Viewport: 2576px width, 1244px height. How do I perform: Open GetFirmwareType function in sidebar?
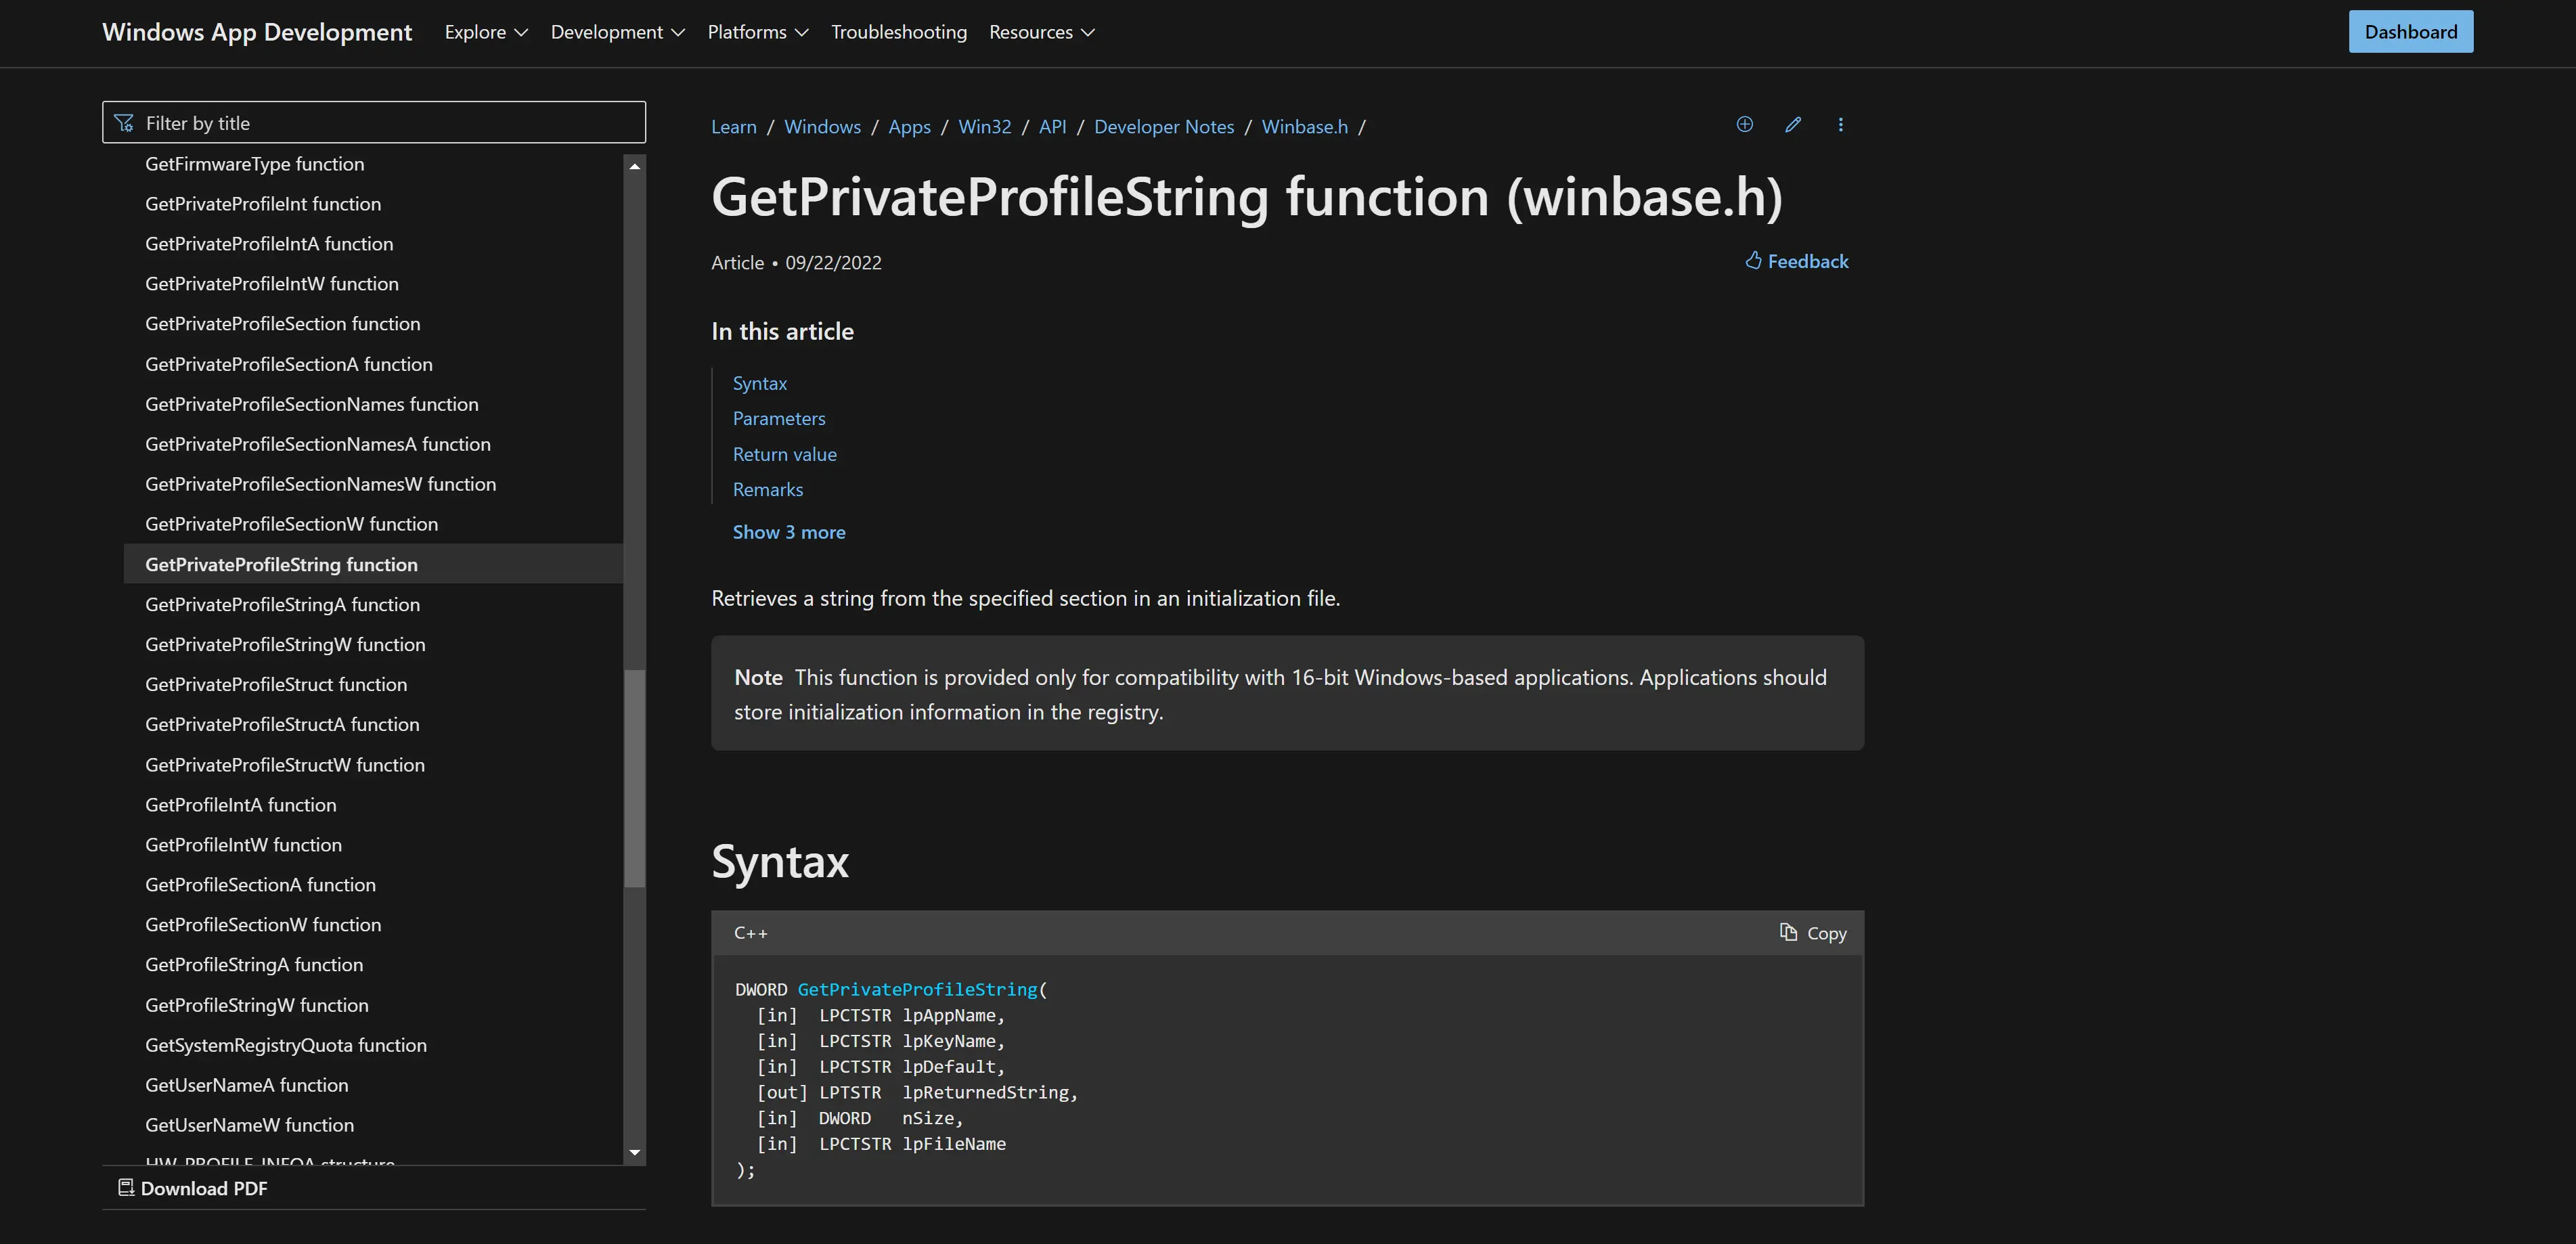pos(254,164)
